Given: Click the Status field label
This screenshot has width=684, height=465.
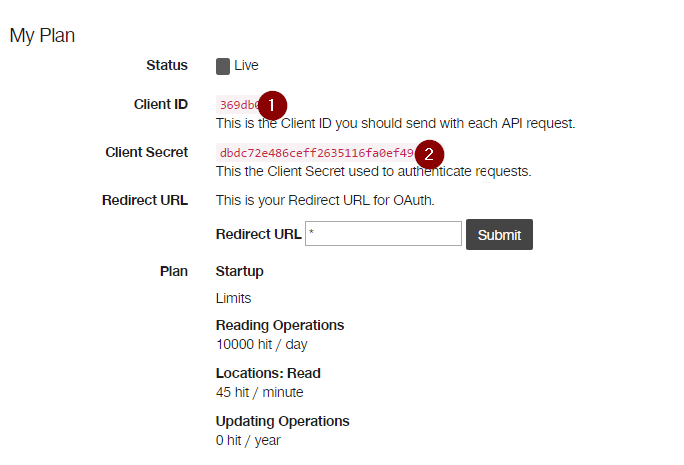Looking at the screenshot, I should click(x=166, y=65).
